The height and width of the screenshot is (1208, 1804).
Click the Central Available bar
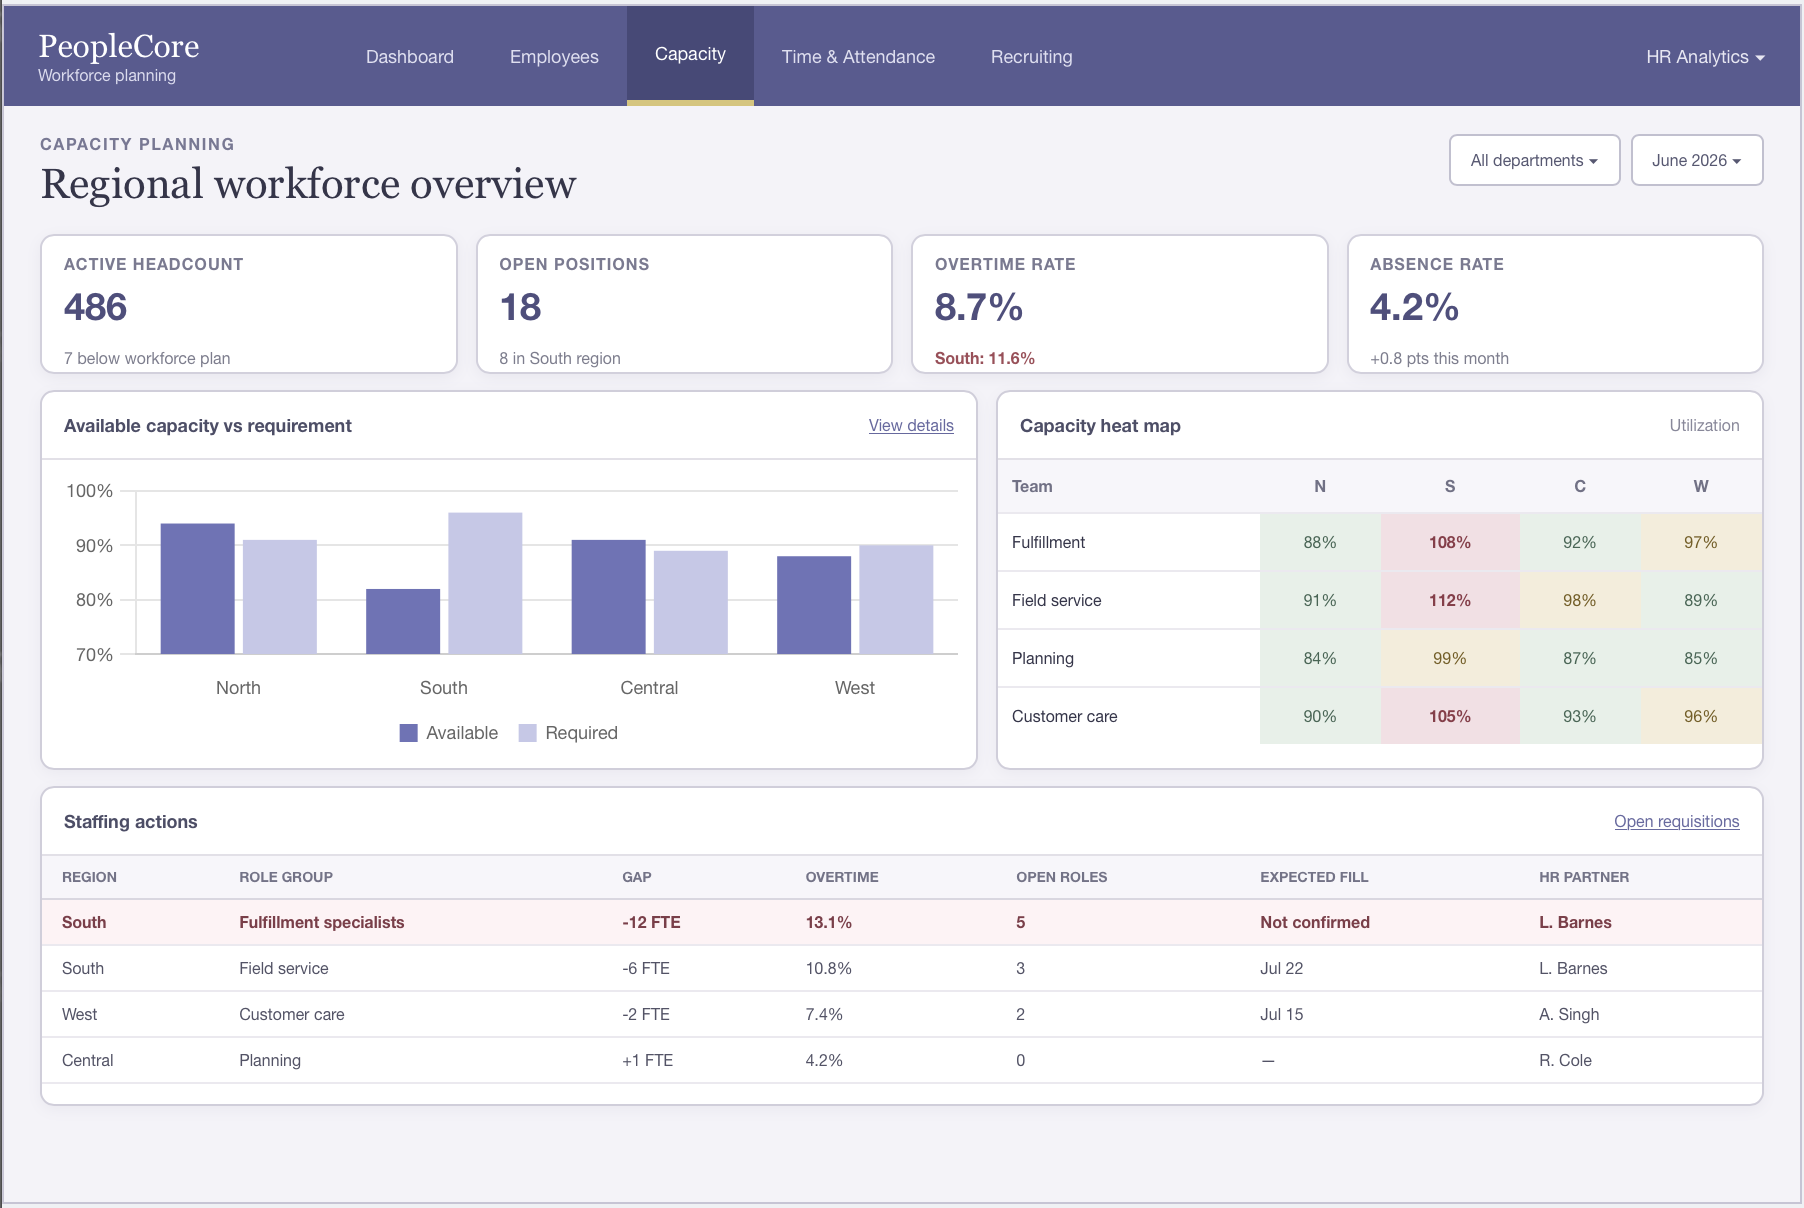(x=608, y=597)
